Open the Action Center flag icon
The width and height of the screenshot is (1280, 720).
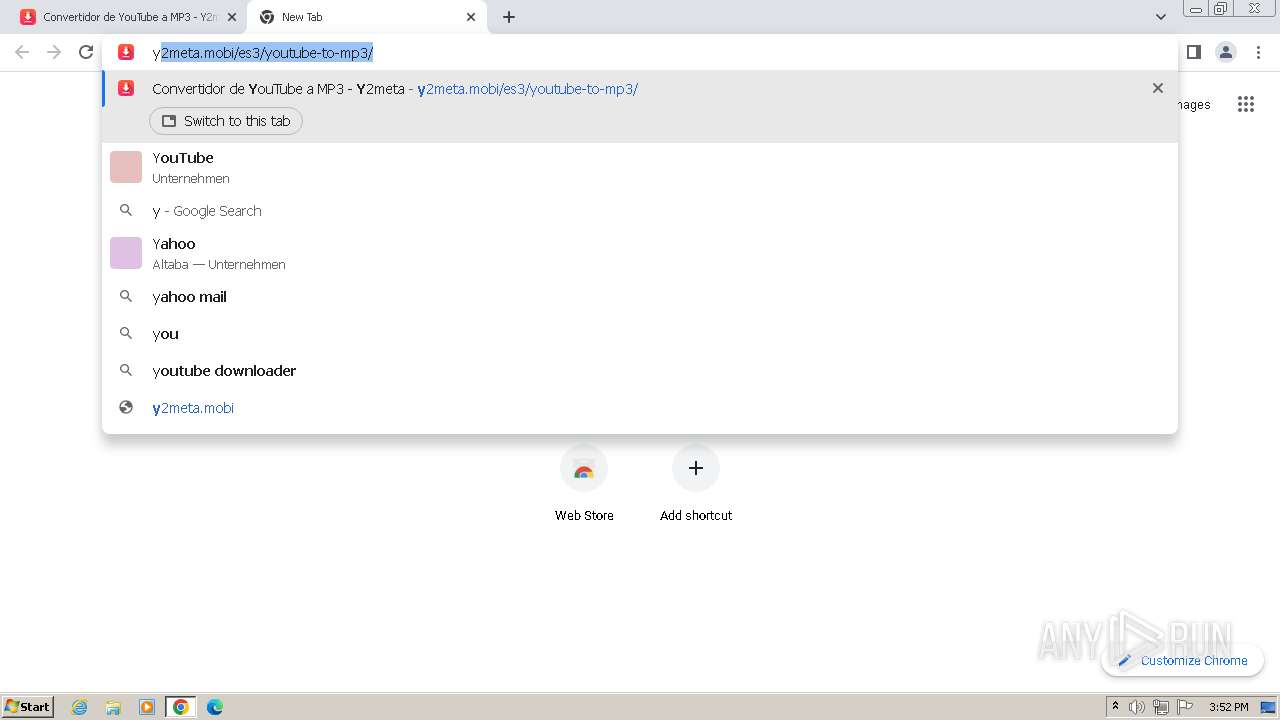pyautogui.click(x=1185, y=707)
